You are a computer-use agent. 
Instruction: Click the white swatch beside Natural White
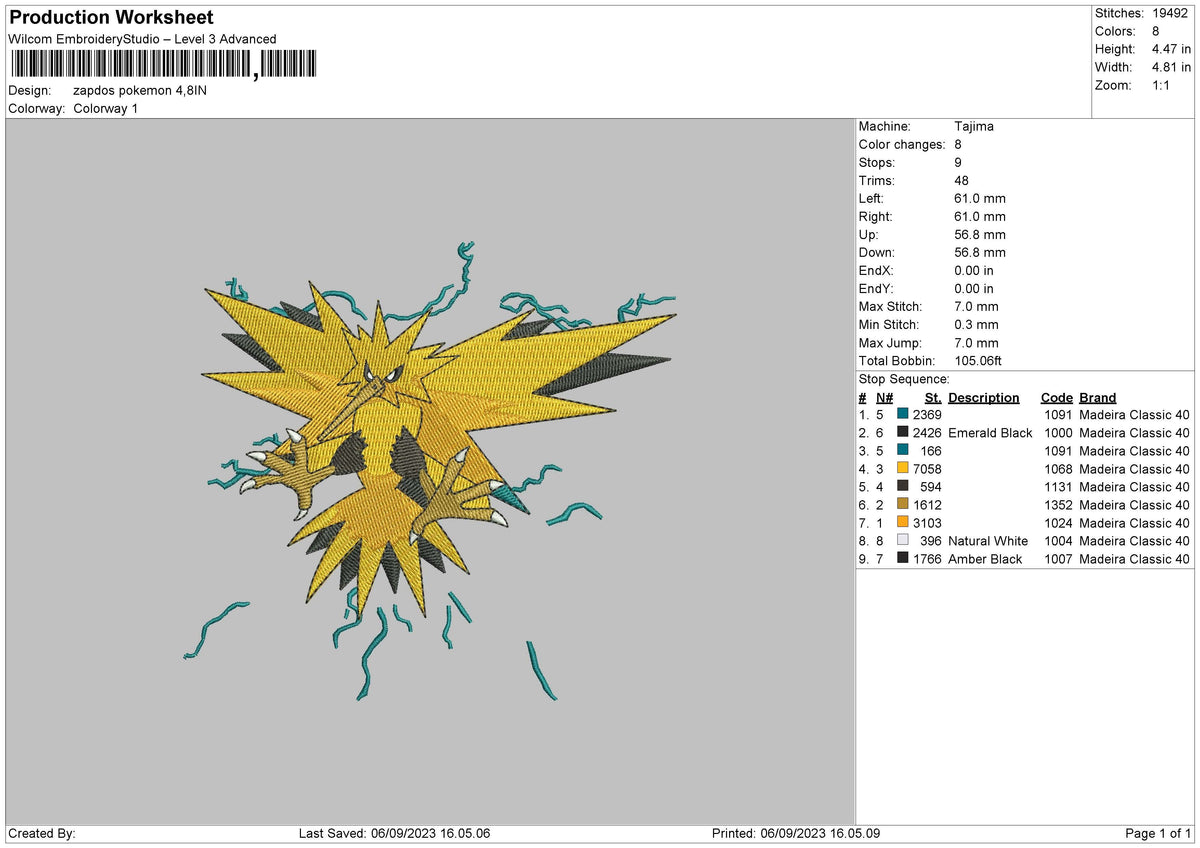[x=903, y=541]
